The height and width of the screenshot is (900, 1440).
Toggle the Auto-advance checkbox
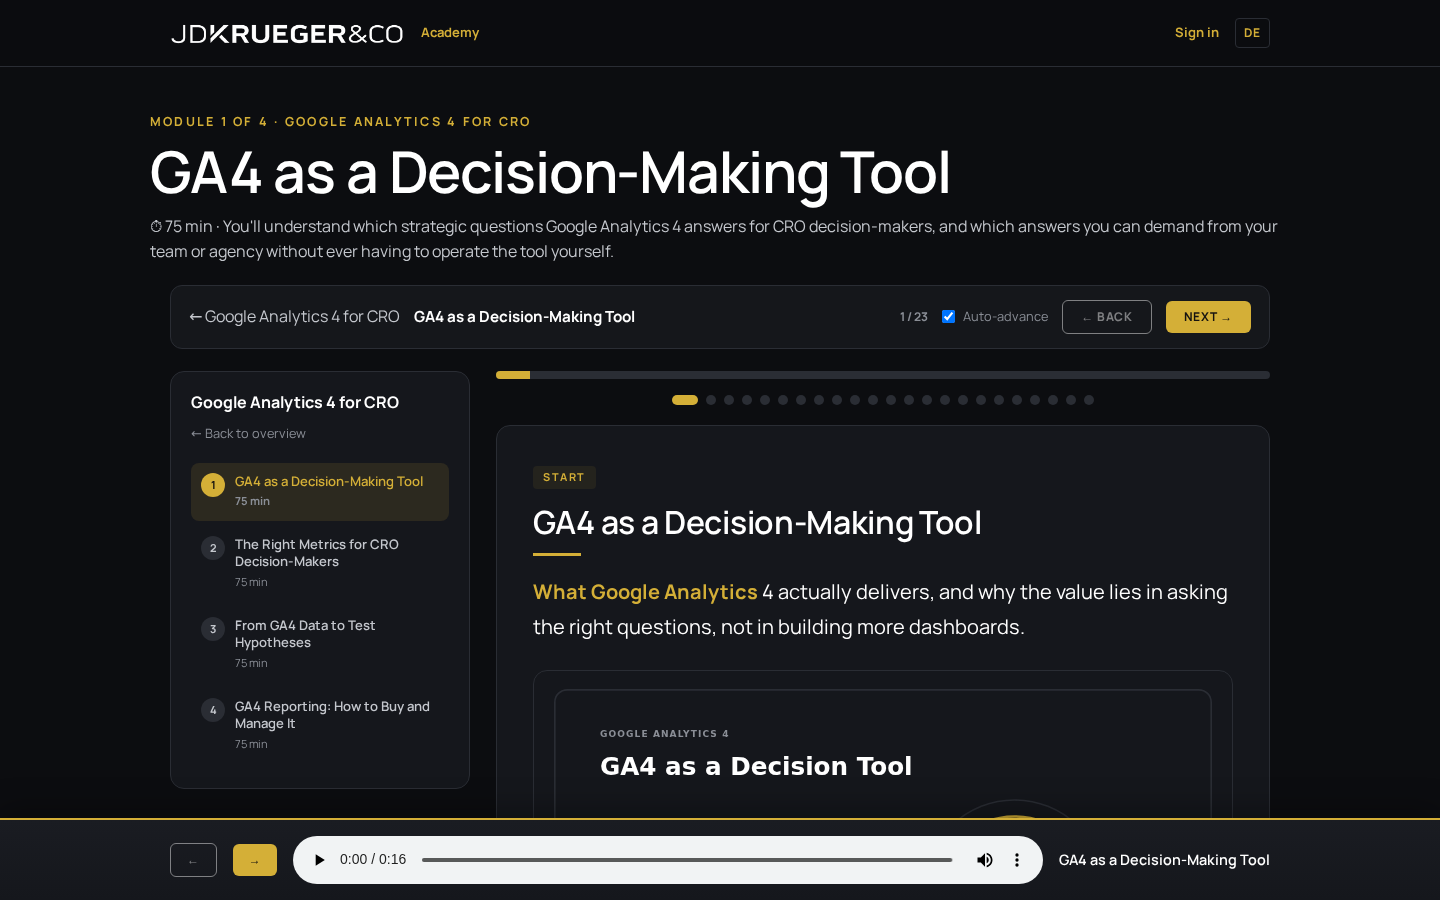point(948,317)
